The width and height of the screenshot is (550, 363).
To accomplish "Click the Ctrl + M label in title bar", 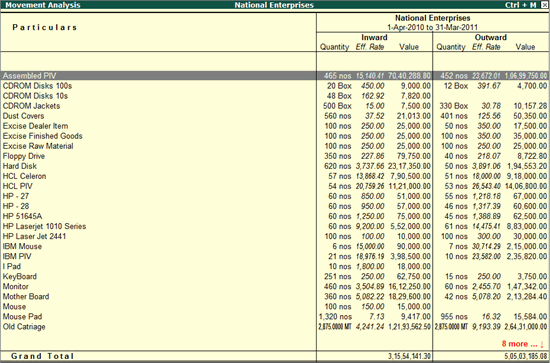I will click(521, 5).
